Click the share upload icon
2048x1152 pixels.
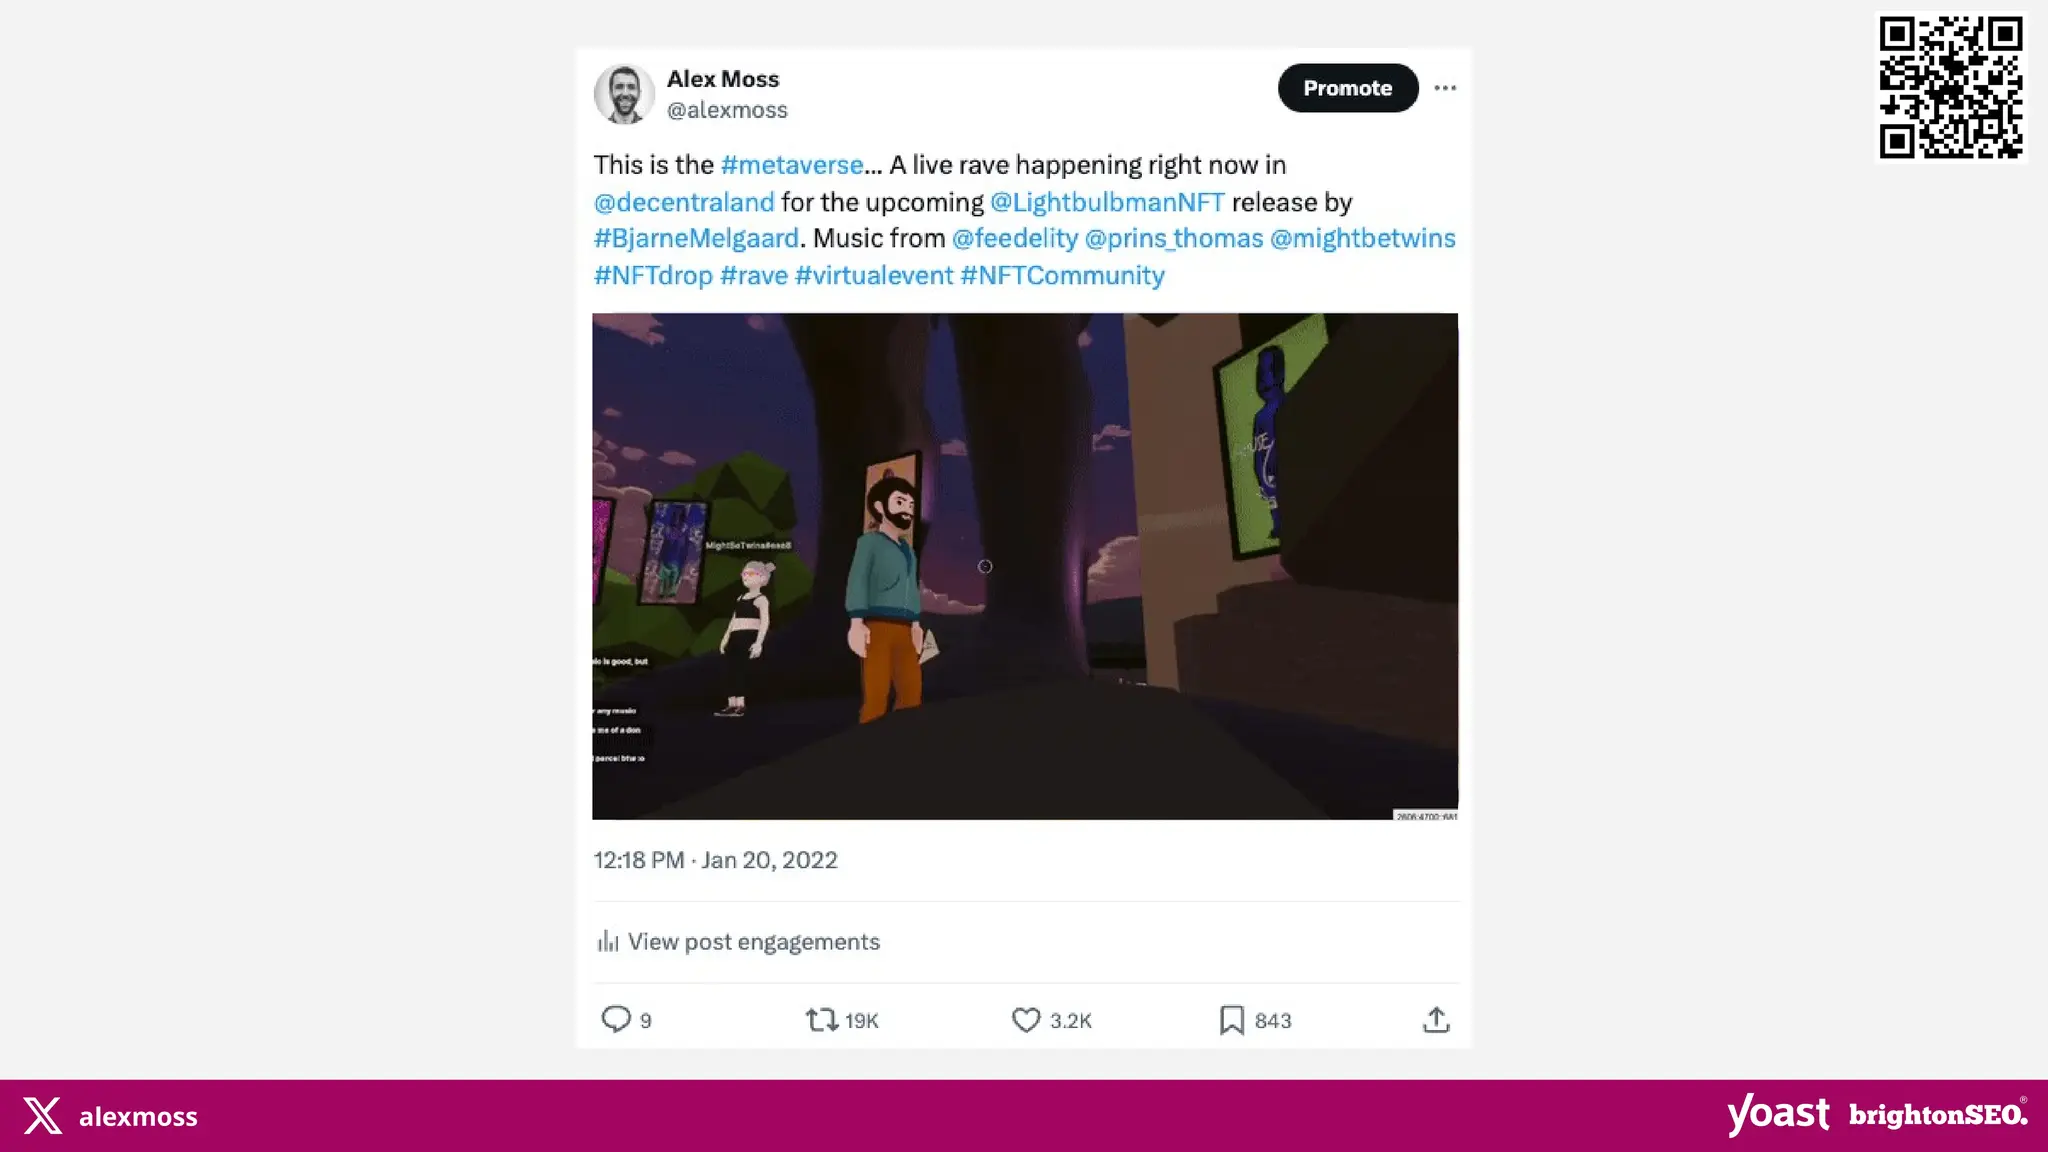click(1436, 1019)
